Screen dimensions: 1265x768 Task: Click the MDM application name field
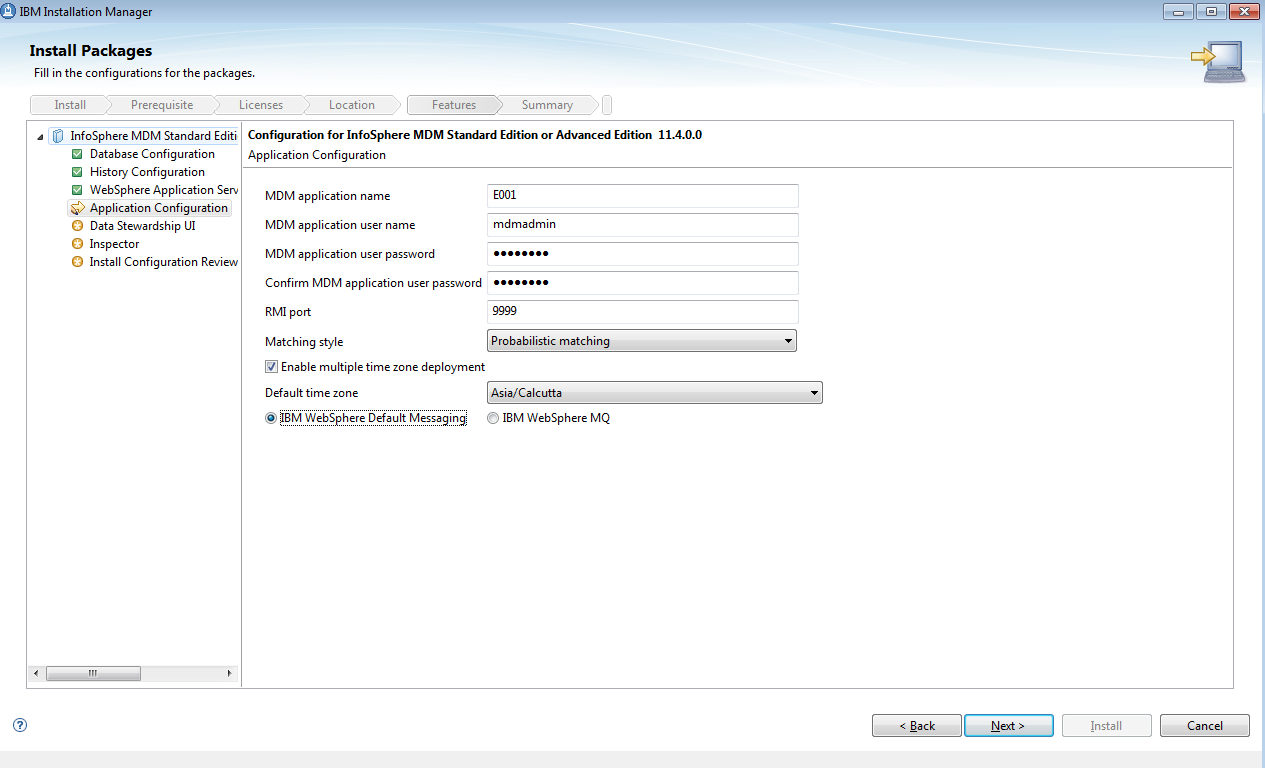pyautogui.click(x=643, y=196)
